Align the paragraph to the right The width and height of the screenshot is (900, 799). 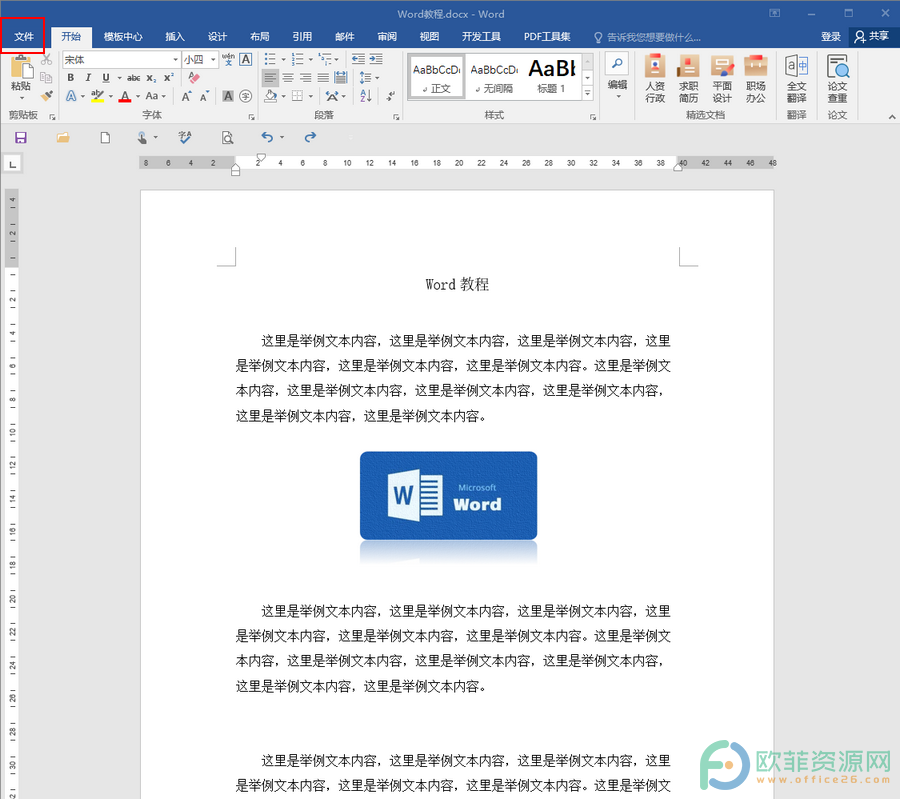click(x=306, y=77)
